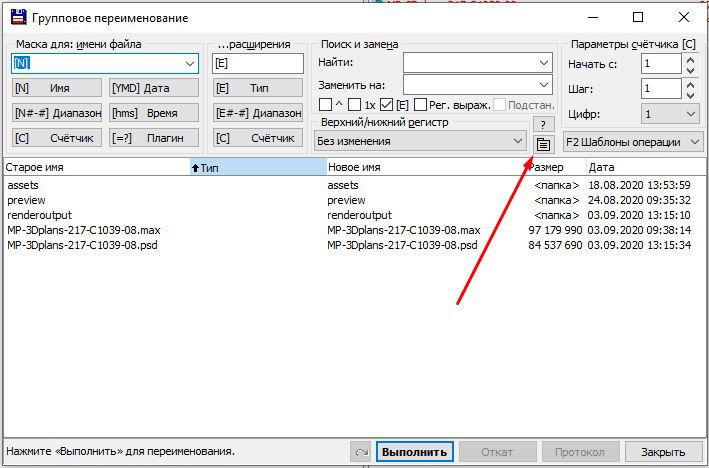Insert [C] Счётчик into name mask
Viewport: 709px width, 468px height.
pyautogui.click(x=57, y=137)
